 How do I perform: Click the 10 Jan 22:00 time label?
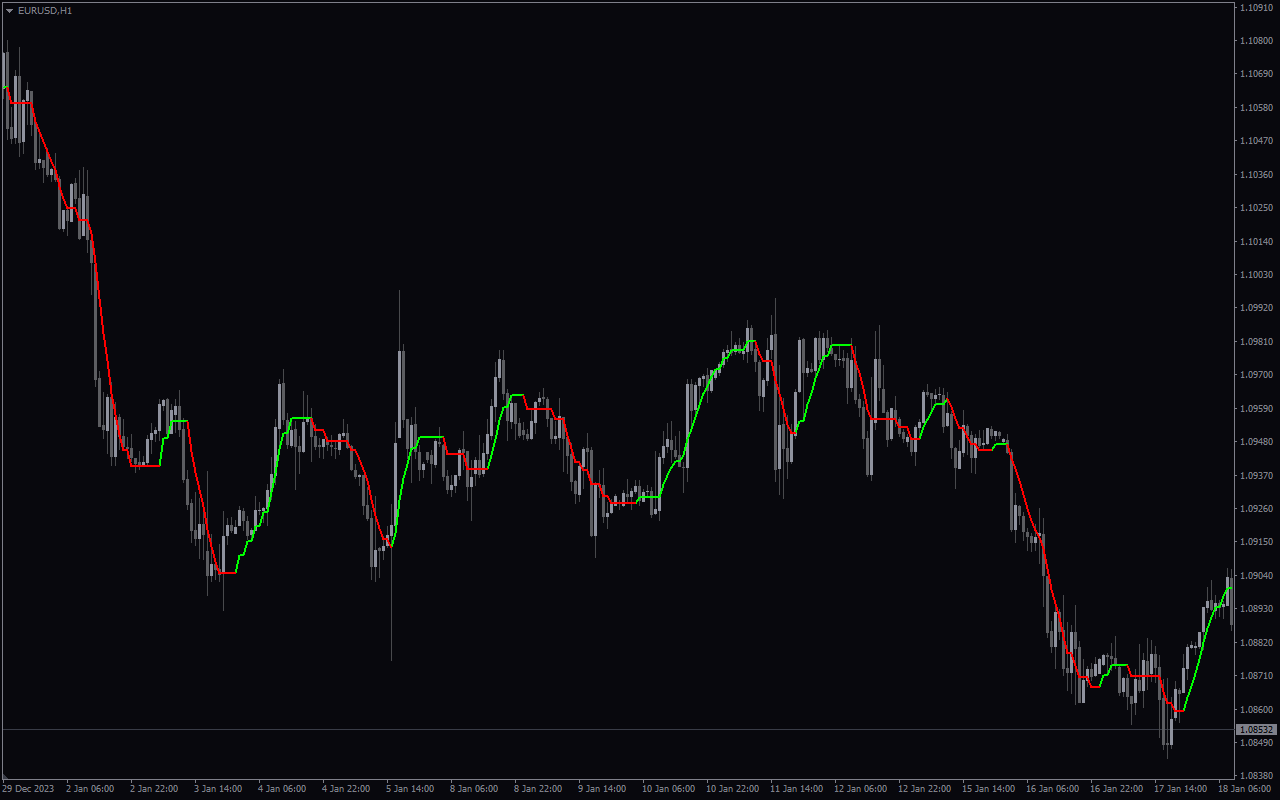tap(732, 789)
